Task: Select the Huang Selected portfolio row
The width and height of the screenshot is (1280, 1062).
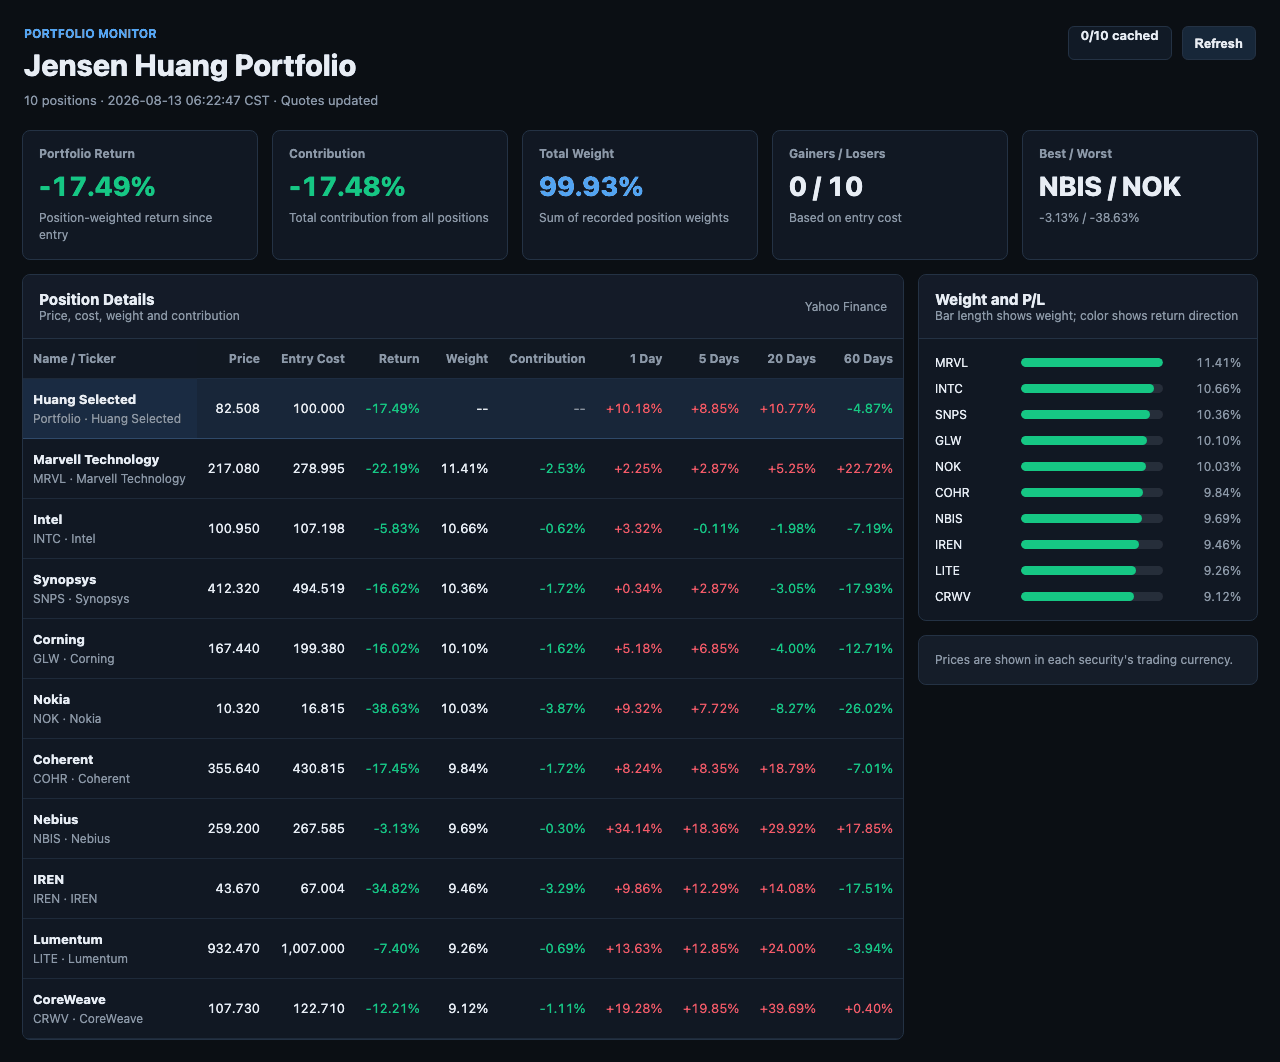Action: (463, 408)
